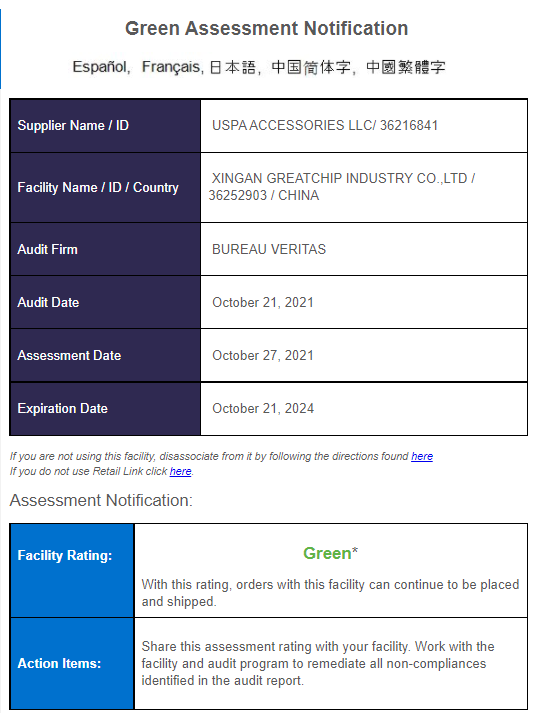The width and height of the screenshot is (535, 713).
Task: Click the Green* facility rating text
Action: click(x=330, y=553)
